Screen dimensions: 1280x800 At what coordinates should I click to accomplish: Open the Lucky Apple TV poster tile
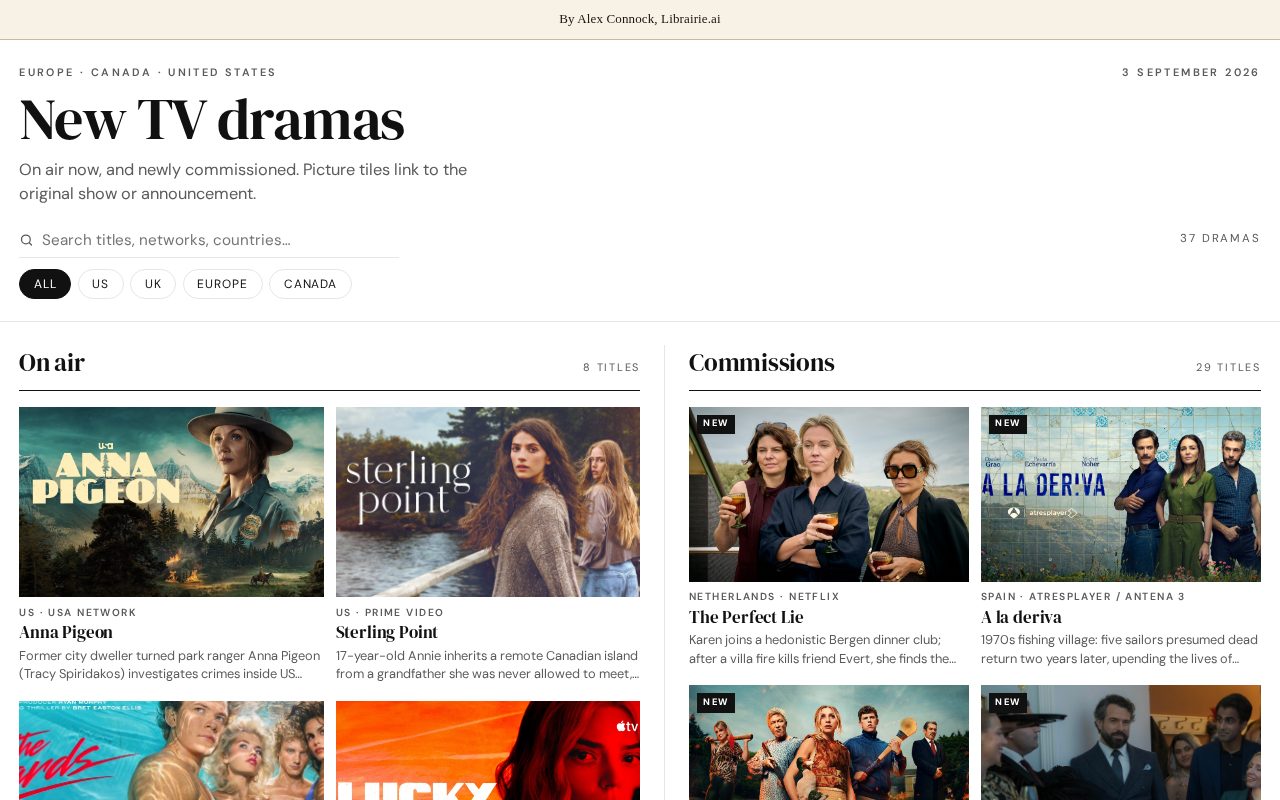pyautogui.click(x=488, y=750)
